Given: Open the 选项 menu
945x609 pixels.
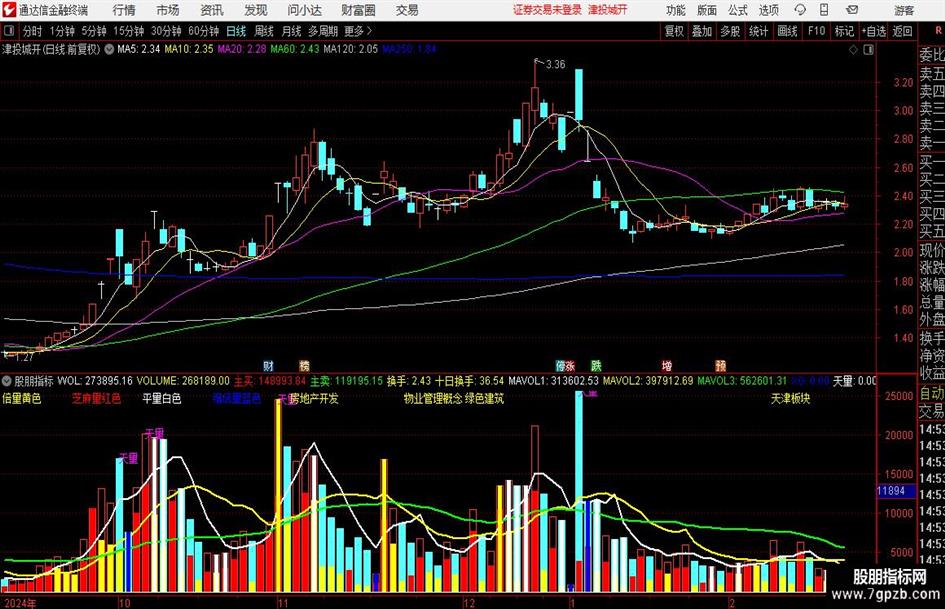Looking at the screenshot, I should [x=768, y=10].
